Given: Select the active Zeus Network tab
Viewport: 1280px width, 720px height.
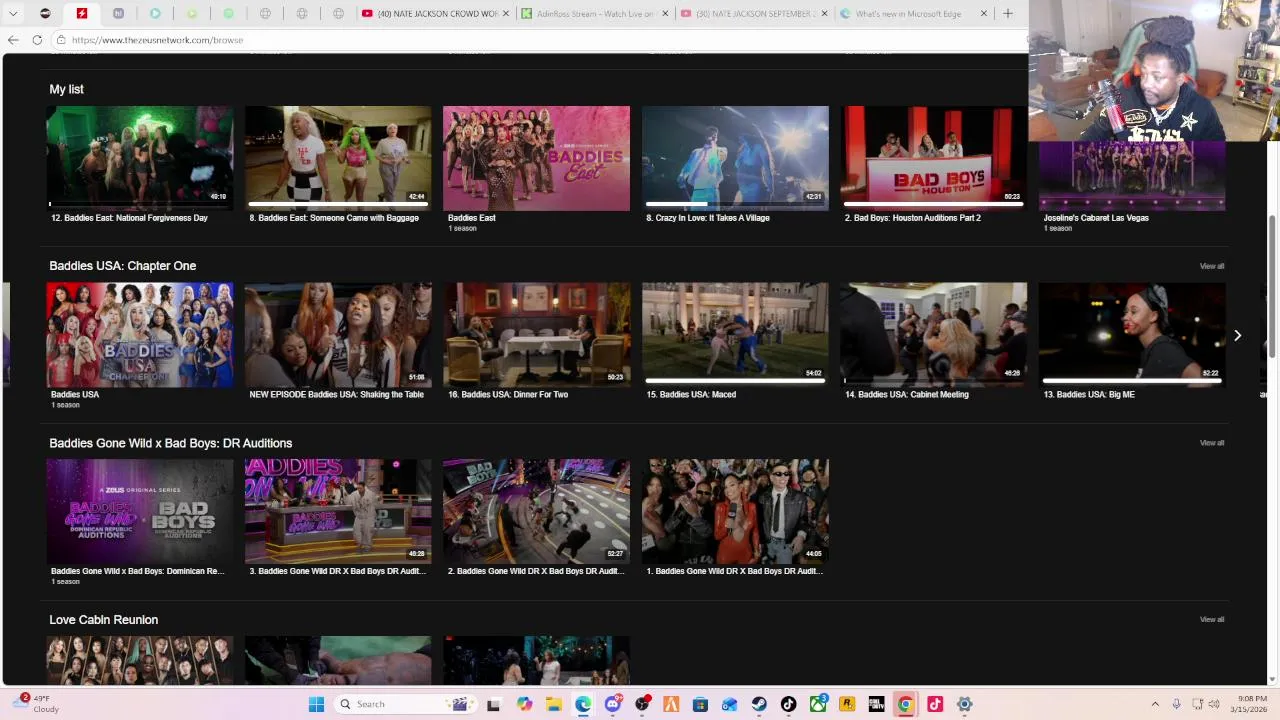Looking at the screenshot, I should point(82,13).
